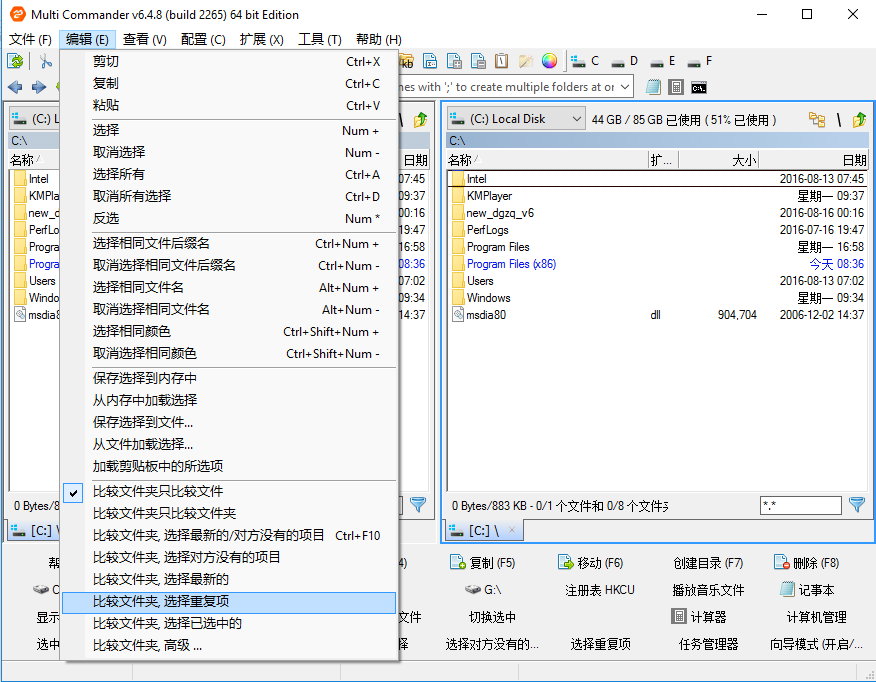Image resolution: width=876 pixels, height=682 pixels.
Task: Click the 计算器 button
Action: tap(698, 617)
